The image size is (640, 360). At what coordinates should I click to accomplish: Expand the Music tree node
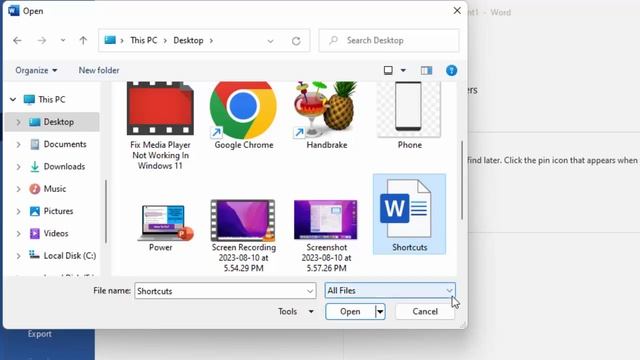[x=18, y=189]
